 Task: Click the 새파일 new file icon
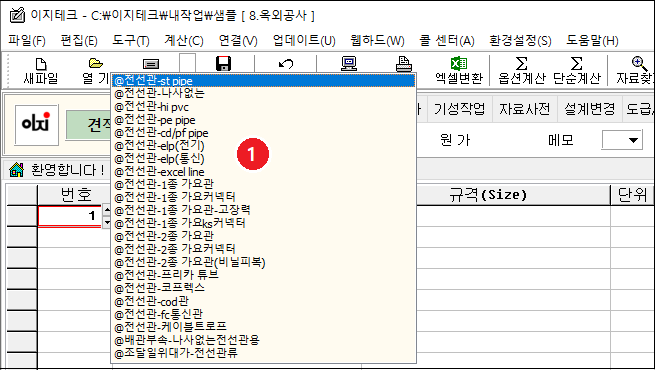[x=41, y=64]
